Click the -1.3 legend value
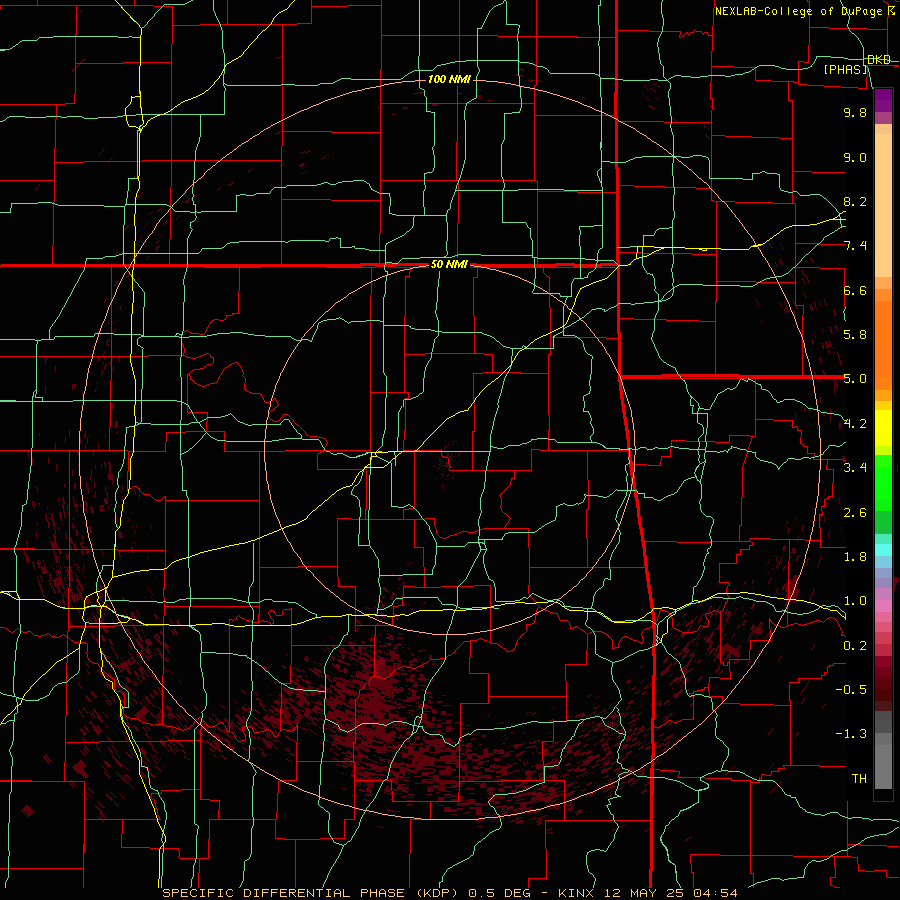Screen dimensions: 900x900 [x=851, y=734]
